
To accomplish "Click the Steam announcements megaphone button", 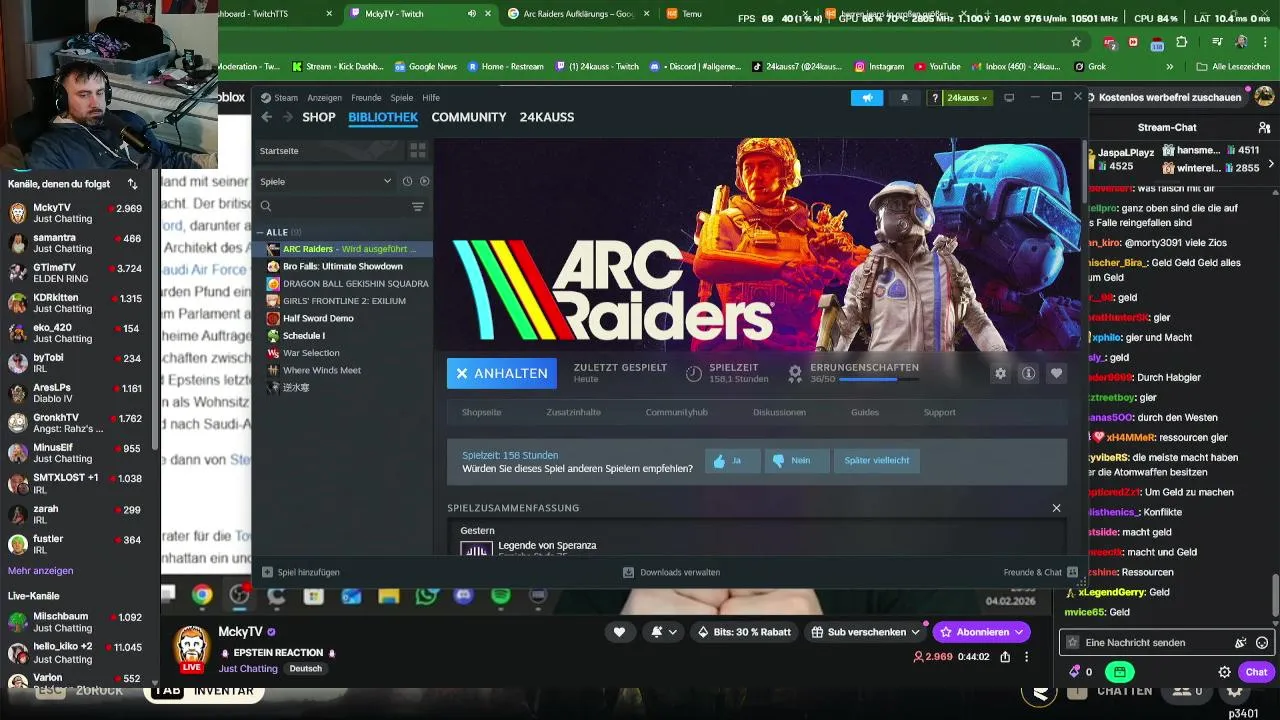I will 867,97.
